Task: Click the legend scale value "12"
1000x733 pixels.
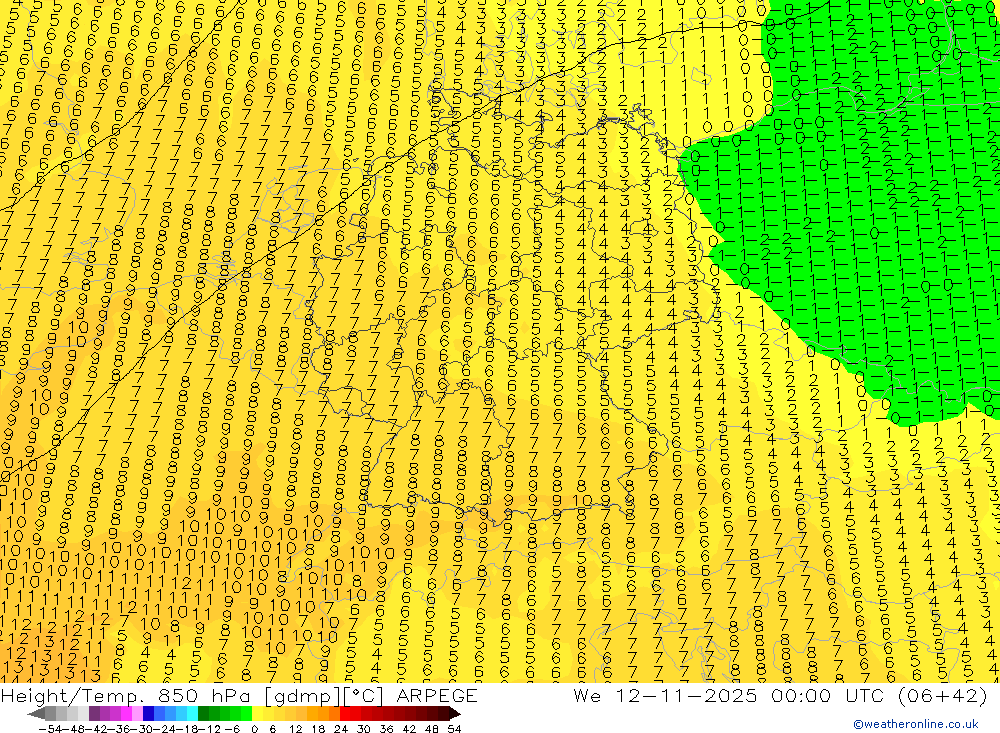Action: (x=296, y=729)
